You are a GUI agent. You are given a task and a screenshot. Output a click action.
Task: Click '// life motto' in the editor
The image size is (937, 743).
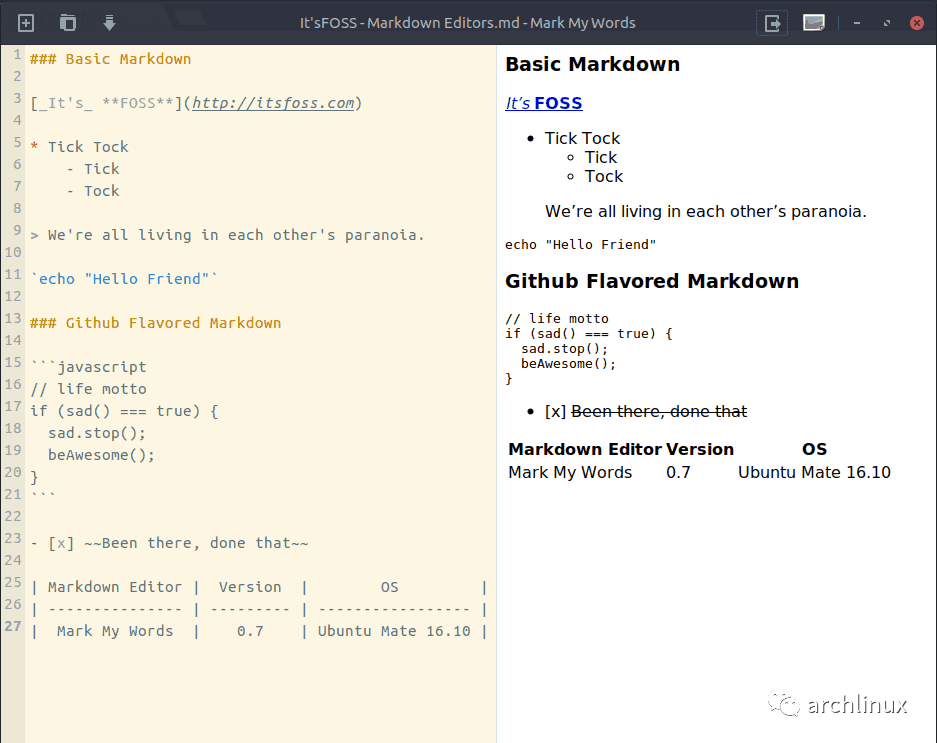[88, 389]
